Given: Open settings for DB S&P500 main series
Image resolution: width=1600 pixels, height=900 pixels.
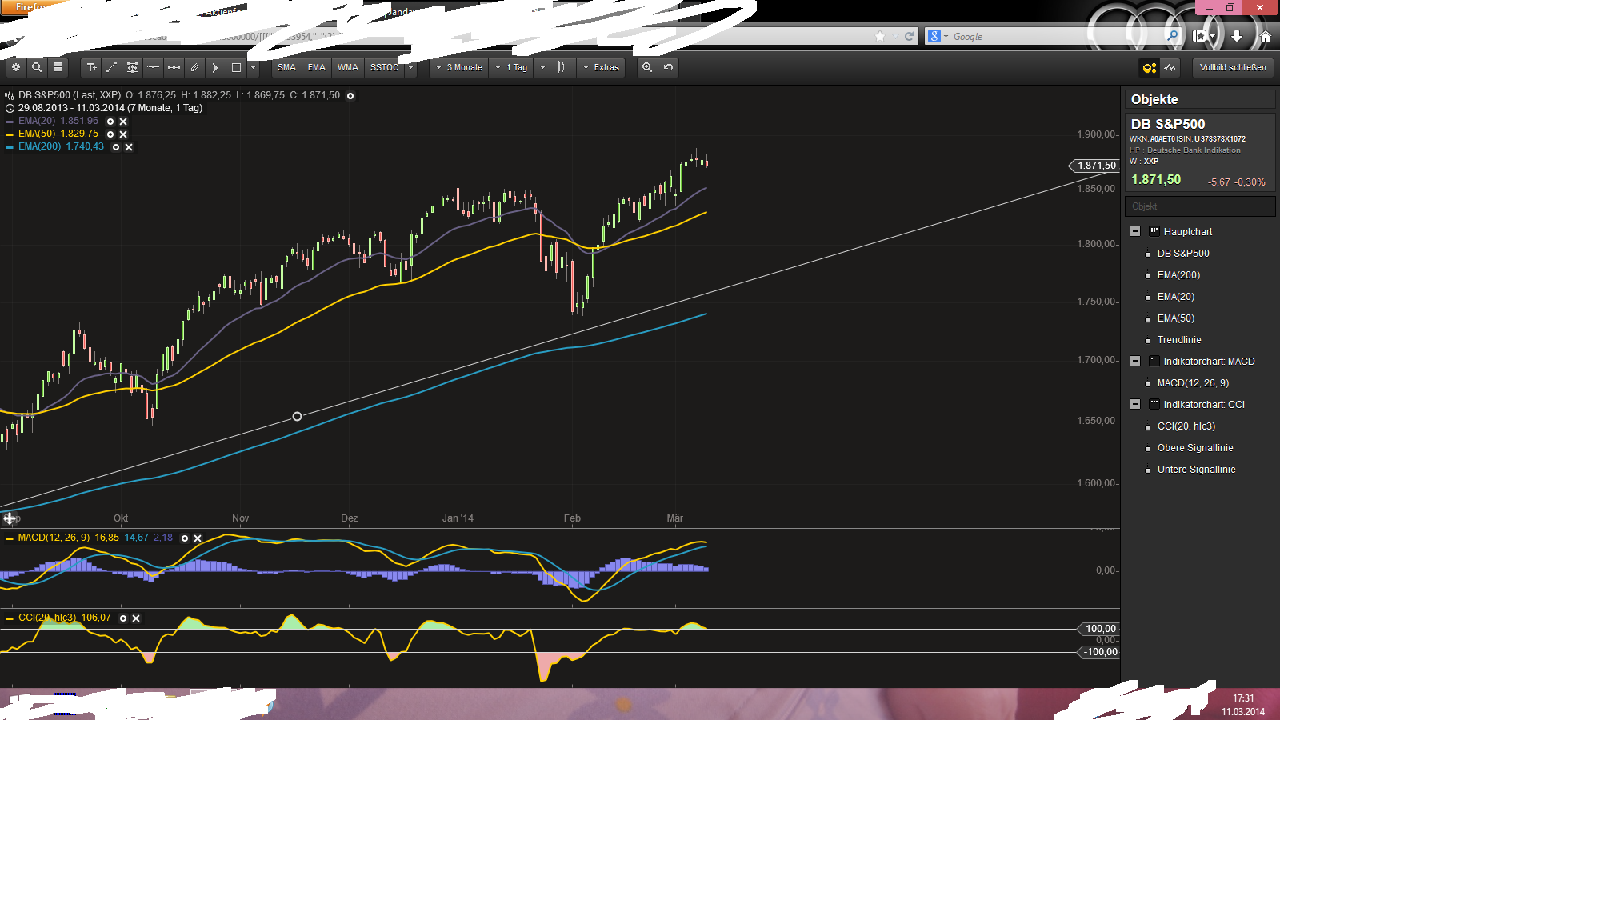Looking at the screenshot, I should [350, 96].
